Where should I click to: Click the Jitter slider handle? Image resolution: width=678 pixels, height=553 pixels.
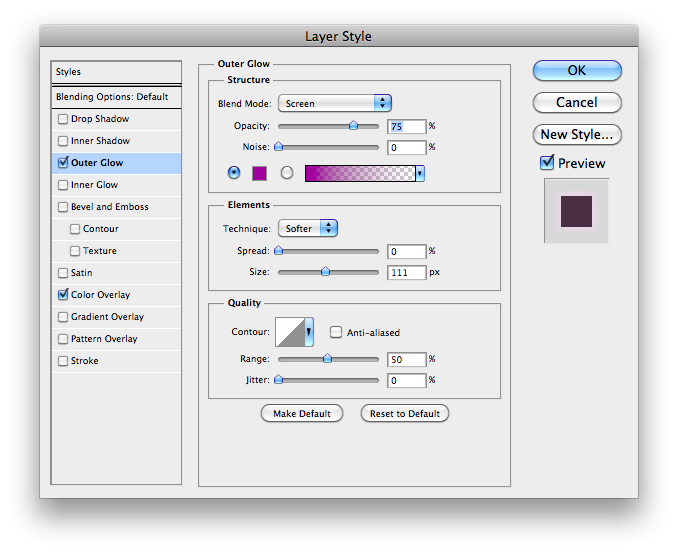tap(279, 380)
